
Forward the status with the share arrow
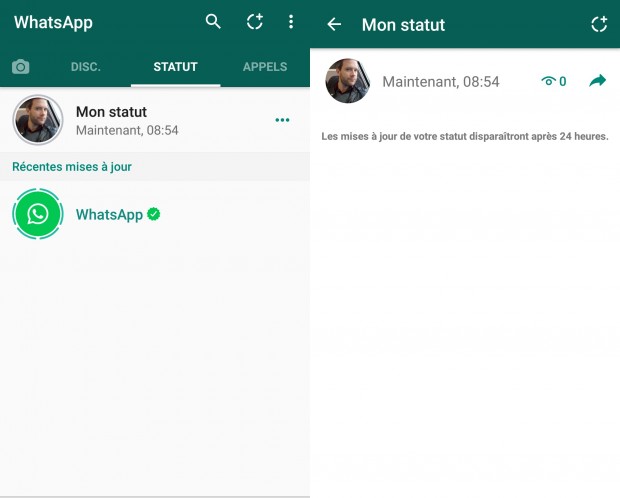598,81
